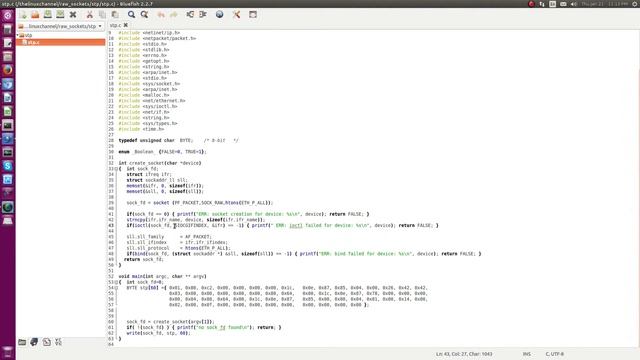Undo last edit
The width and height of the screenshot is (640, 360).
(x=161, y=15)
